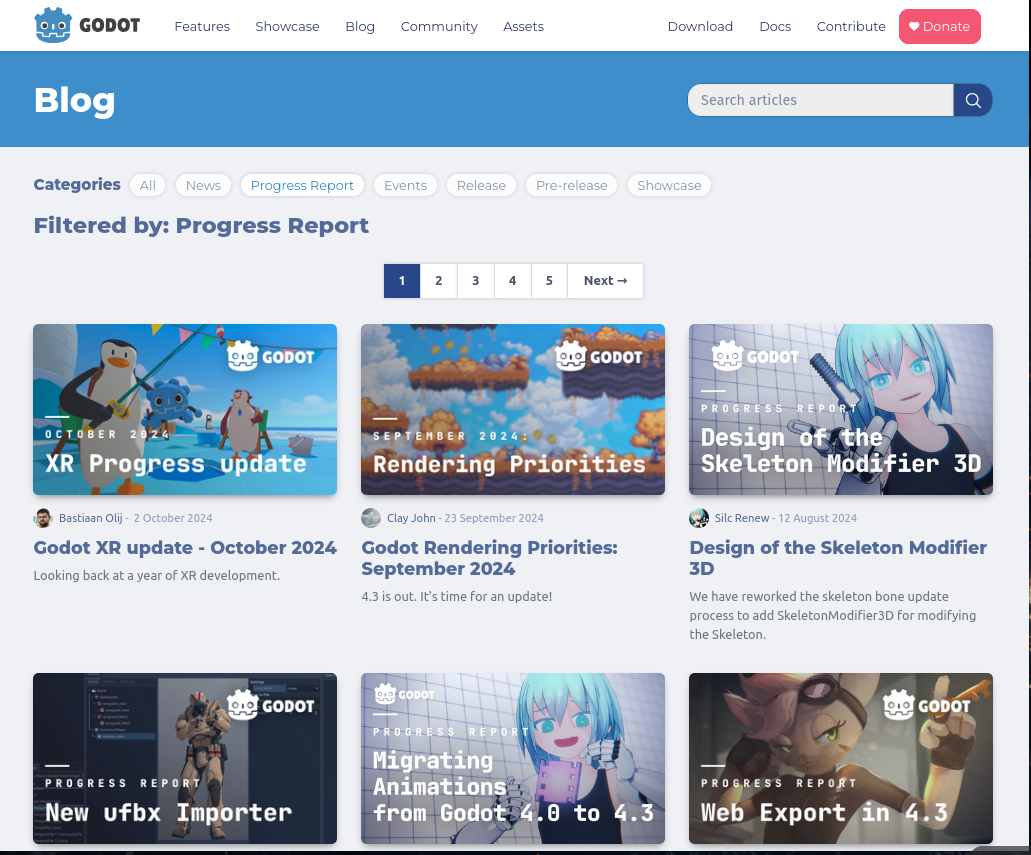Go to the Download page
This screenshot has width=1031, height=855.
coord(700,26)
